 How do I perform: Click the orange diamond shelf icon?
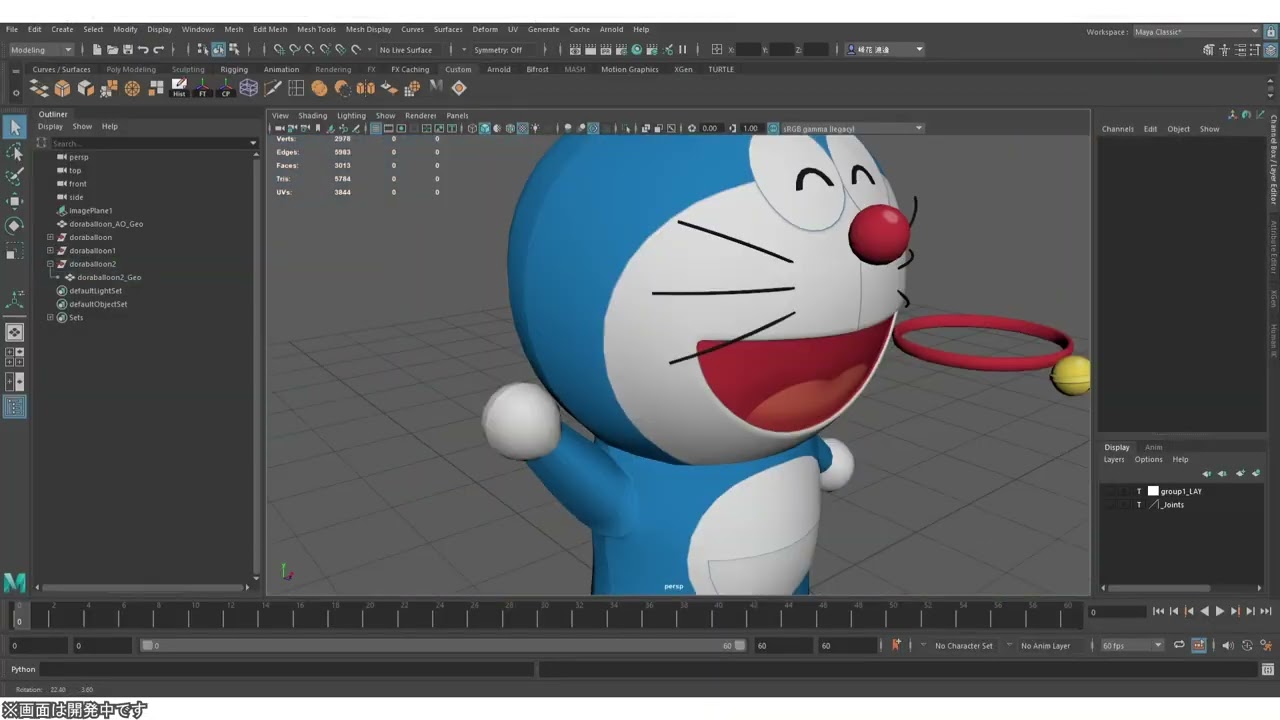pyautogui.click(x=459, y=88)
